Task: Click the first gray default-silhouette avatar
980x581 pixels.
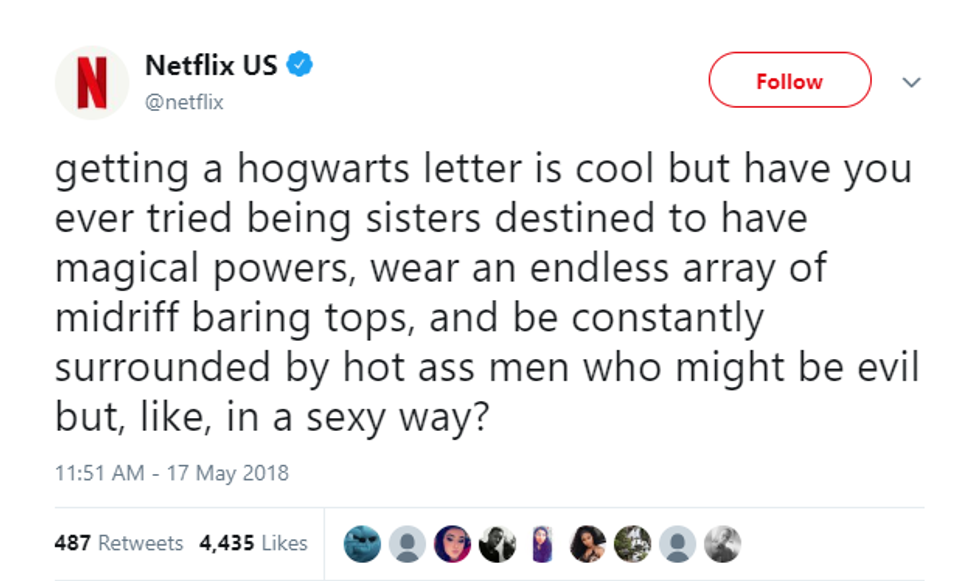Action: coord(405,543)
